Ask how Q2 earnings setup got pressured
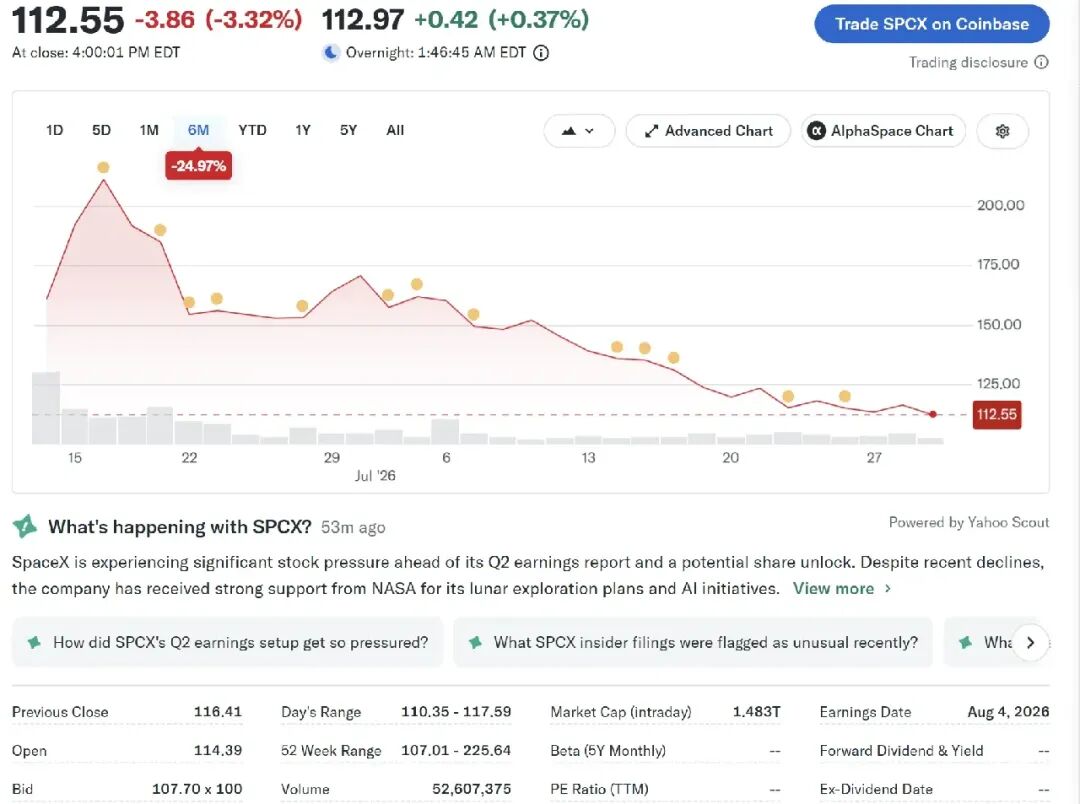The width and height of the screenshot is (1080, 804). coord(228,643)
